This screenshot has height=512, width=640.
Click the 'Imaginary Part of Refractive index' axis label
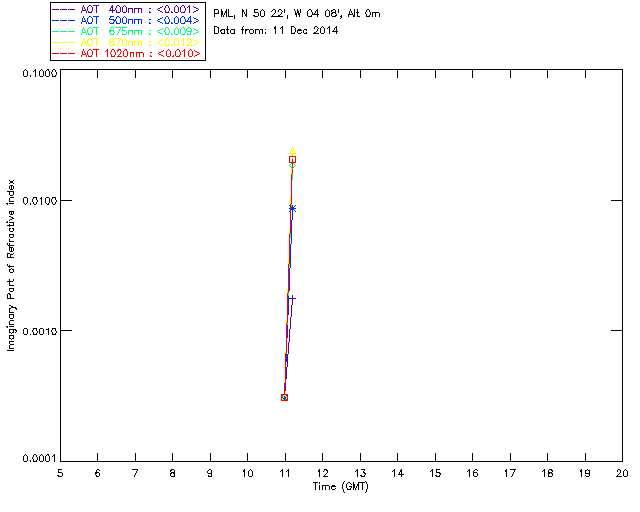(x=11, y=265)
